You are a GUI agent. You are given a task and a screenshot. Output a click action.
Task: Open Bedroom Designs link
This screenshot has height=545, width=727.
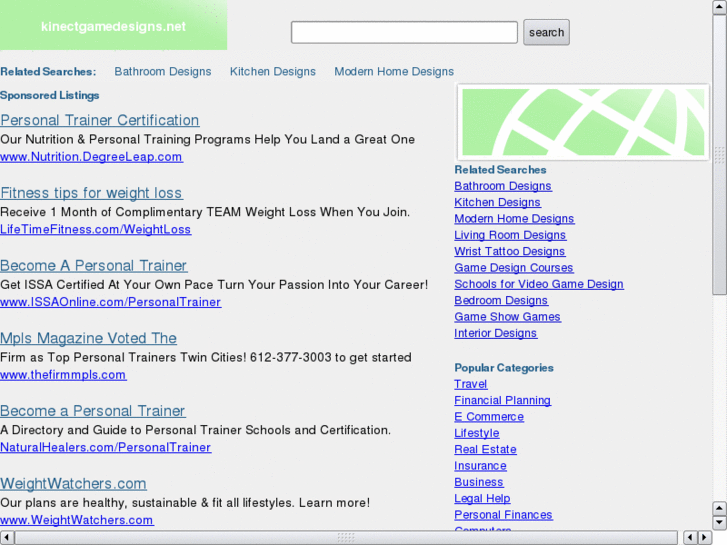tap(501, 301)
